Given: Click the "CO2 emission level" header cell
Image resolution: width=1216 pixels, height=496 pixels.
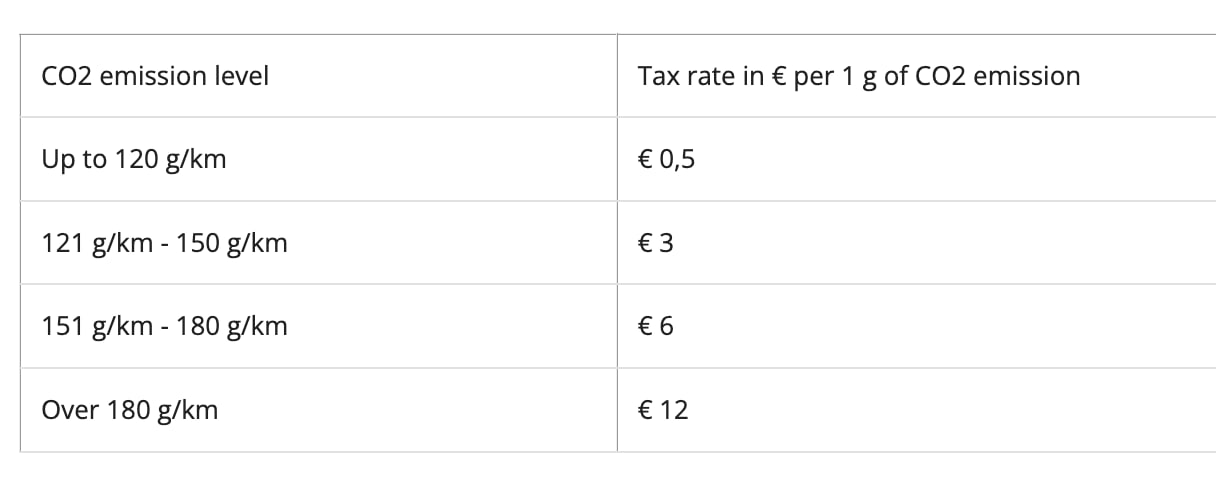Looking at the screenshot, I should click(155, 76).
